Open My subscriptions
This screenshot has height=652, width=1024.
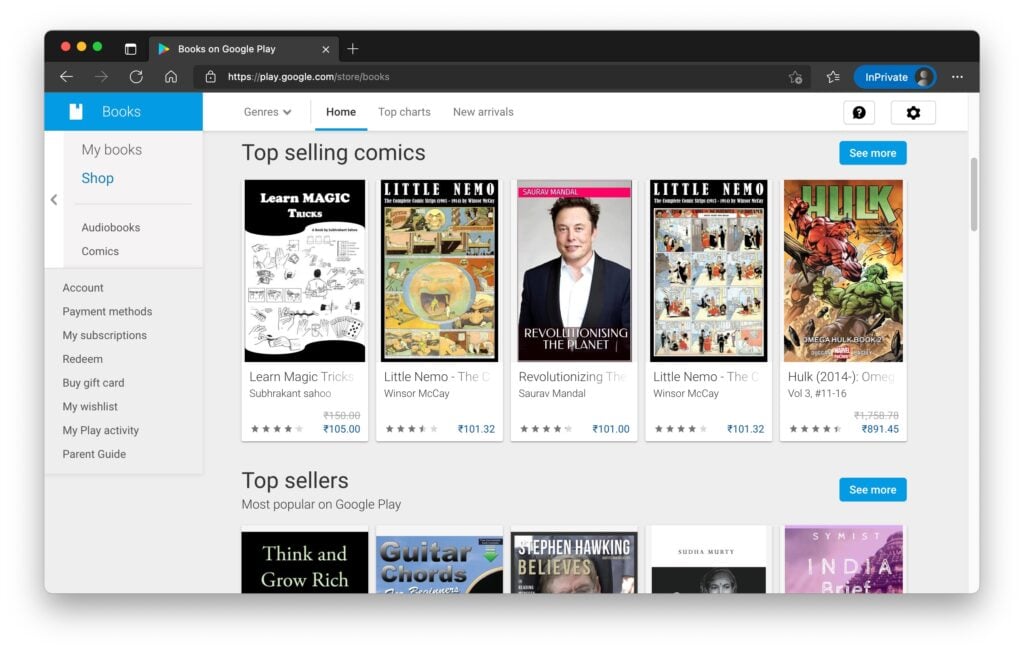pos(104,335)
